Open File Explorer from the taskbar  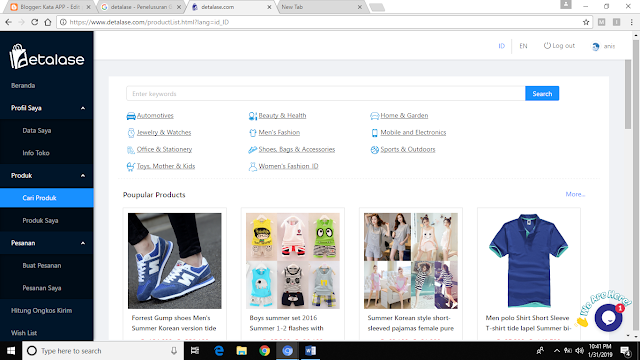(242, 351)
